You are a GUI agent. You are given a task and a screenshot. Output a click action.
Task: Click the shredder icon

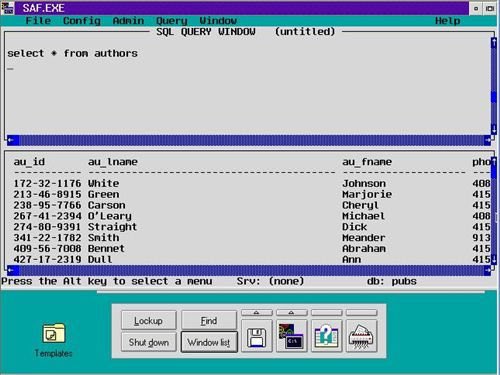362,336
